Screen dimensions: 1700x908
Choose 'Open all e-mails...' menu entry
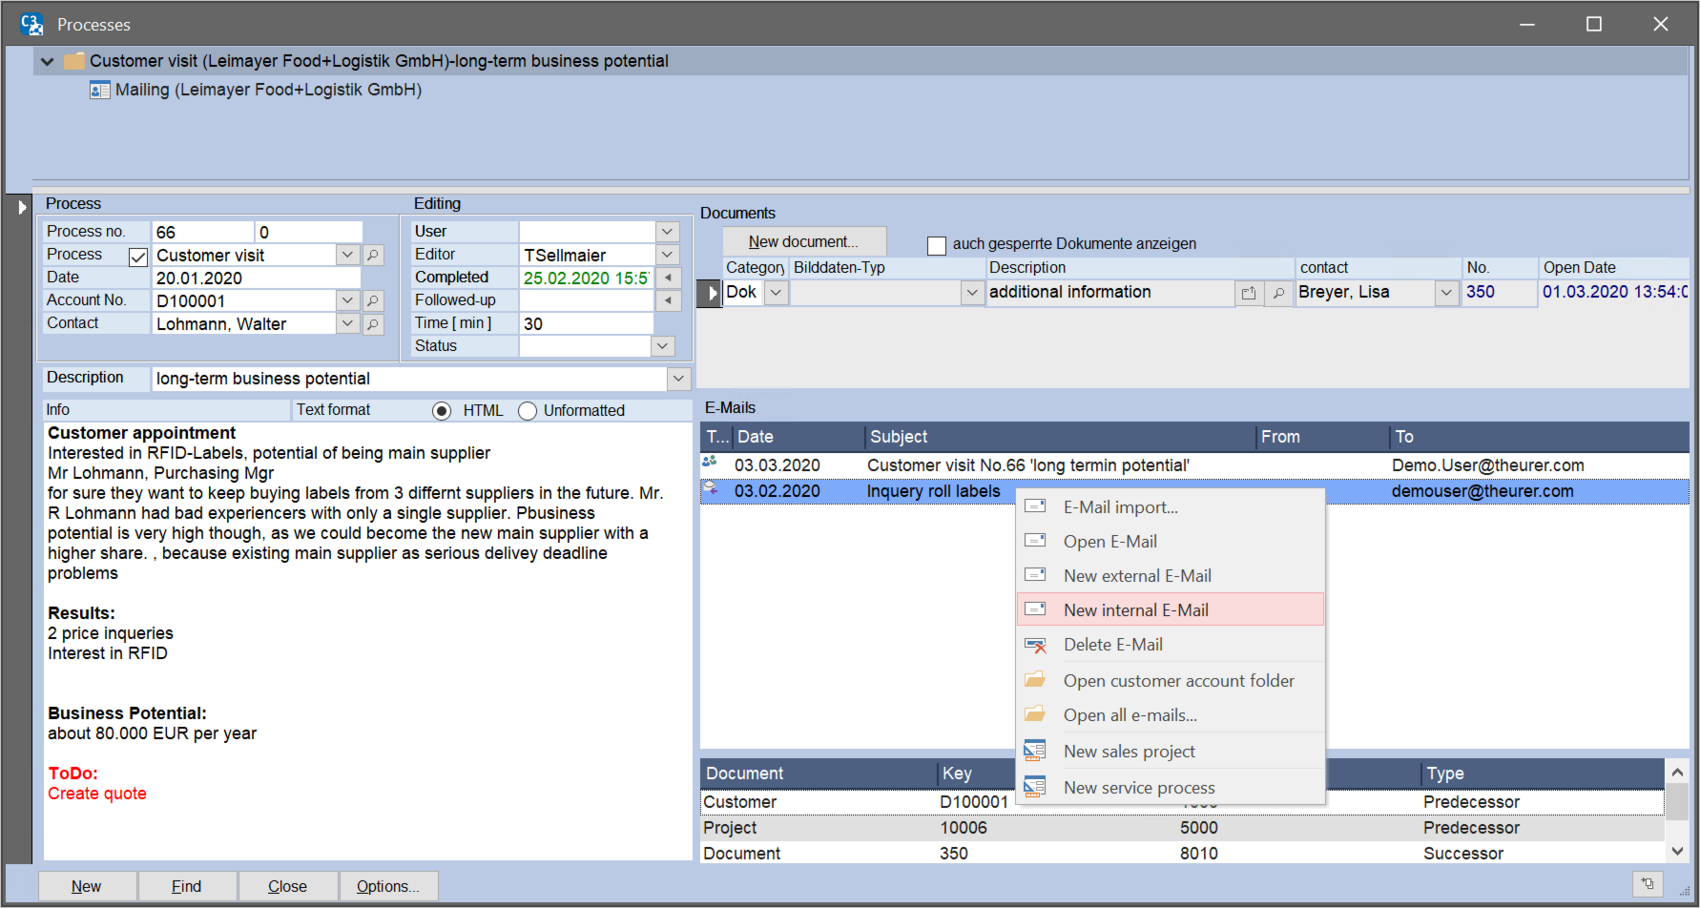(x=1170, y=715)
